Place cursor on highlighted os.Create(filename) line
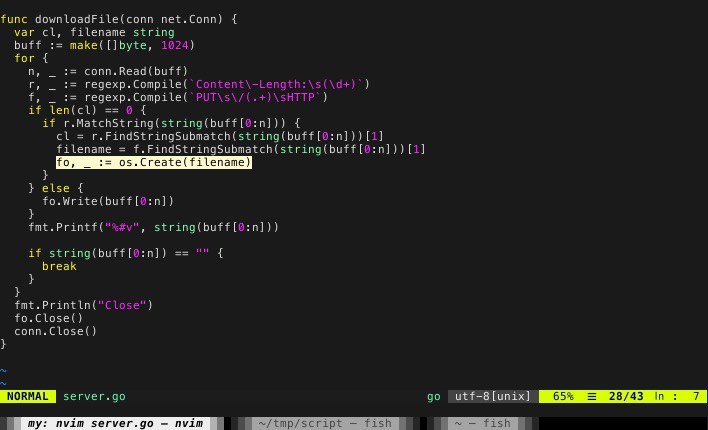 click(x=154, y=162)
